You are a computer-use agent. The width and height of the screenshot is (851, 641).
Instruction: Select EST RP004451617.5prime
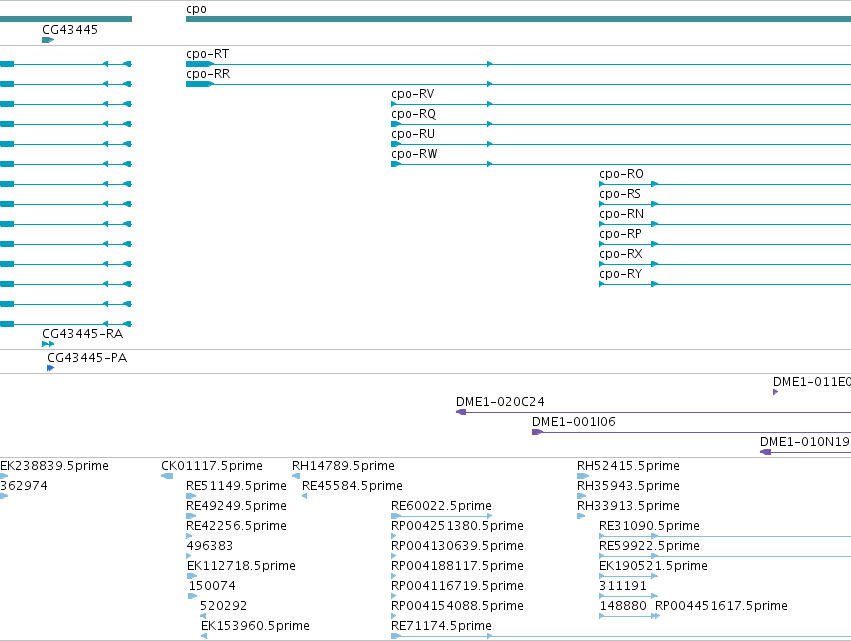pyautogui.click(x=721, y=607)
